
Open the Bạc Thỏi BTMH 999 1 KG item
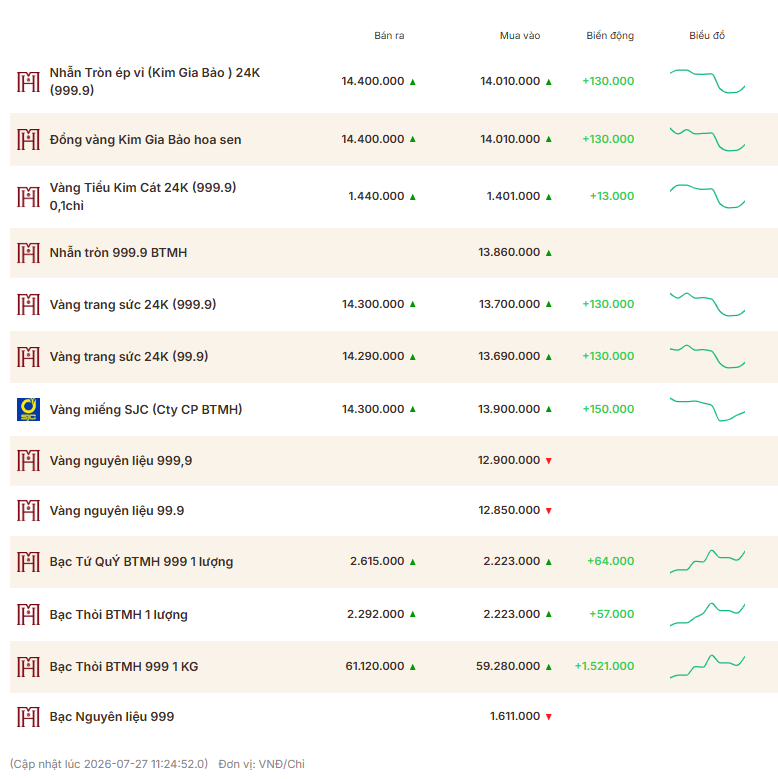[124, 667]
